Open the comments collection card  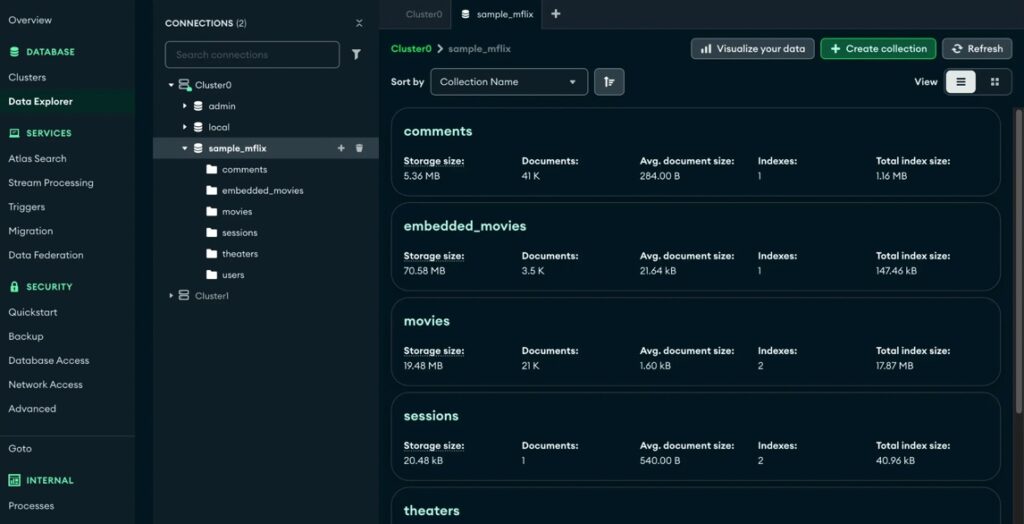pyautogui.click(x=696, y=152)
